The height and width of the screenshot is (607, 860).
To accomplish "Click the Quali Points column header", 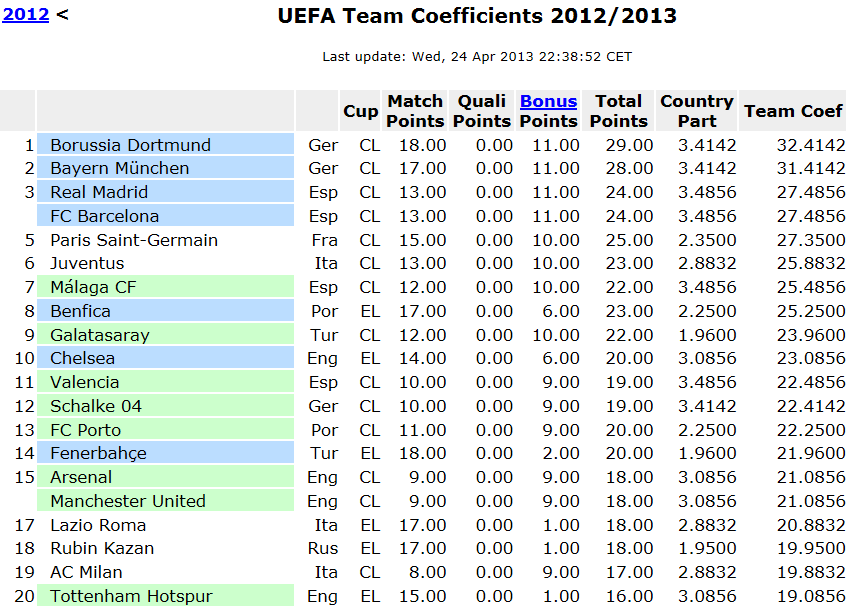I will [x=482, y=111].
